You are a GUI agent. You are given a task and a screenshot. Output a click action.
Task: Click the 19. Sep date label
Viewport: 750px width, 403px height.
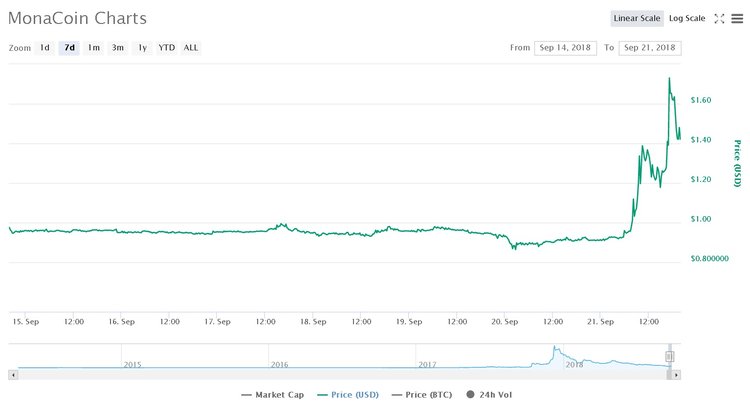coord(409,322)
